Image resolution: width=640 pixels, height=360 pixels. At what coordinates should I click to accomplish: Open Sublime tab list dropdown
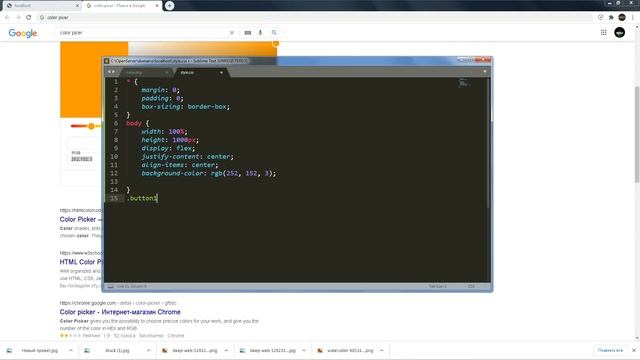pos(484,71)
